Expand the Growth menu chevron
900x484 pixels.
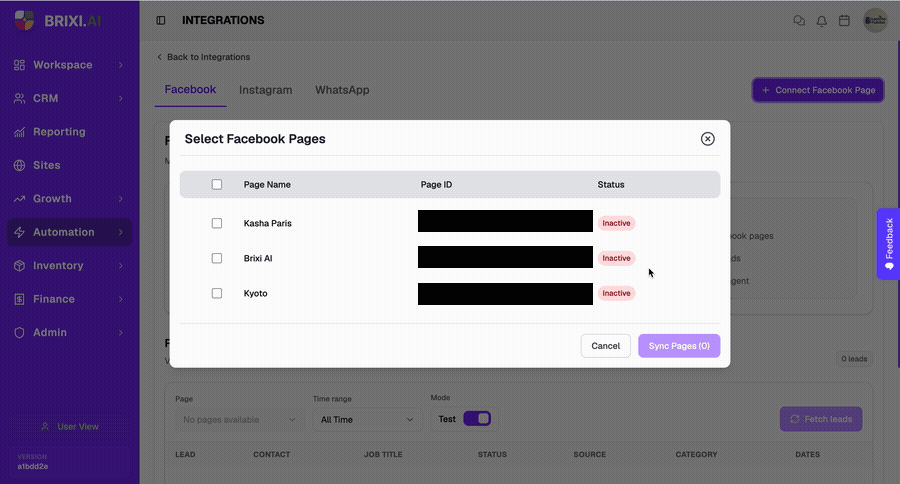point(121,199)
